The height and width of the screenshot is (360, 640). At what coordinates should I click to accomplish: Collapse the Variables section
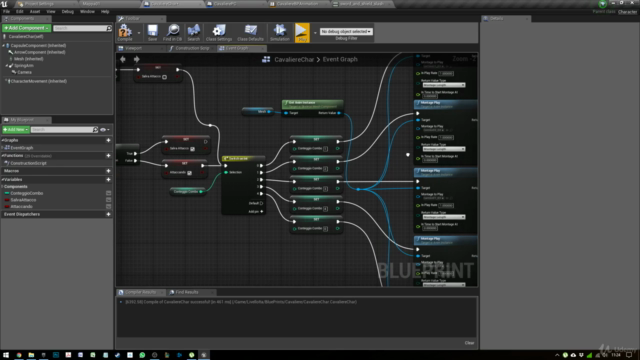2,180
